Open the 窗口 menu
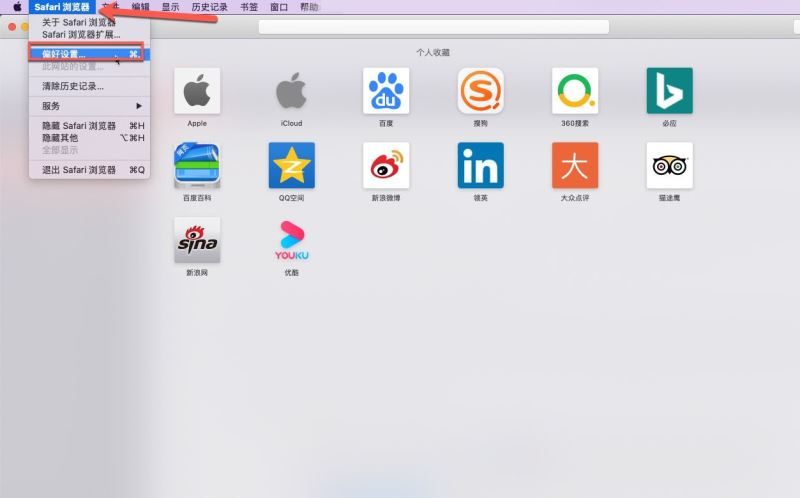The image size is (800, 498). click(x=279, y=7)
